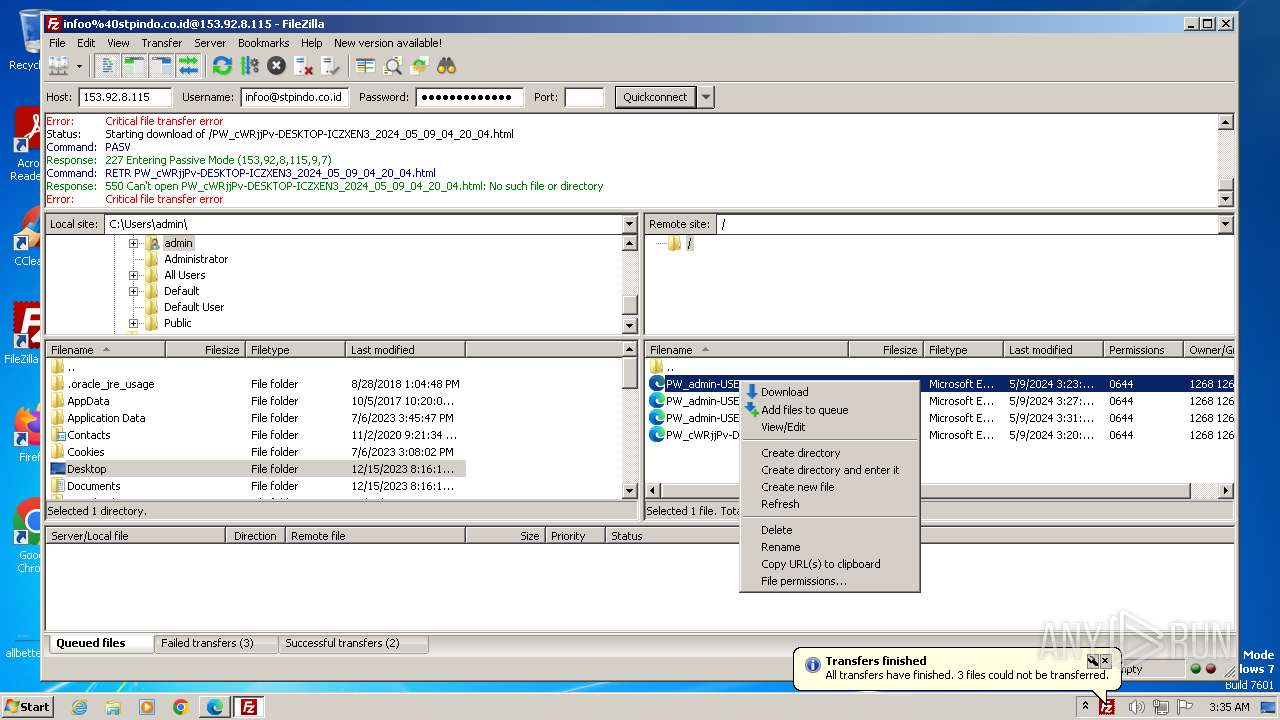Open Quickconnect history dropdown
The width and height of the screenshot is (1280, 720).
click(706, 97)
